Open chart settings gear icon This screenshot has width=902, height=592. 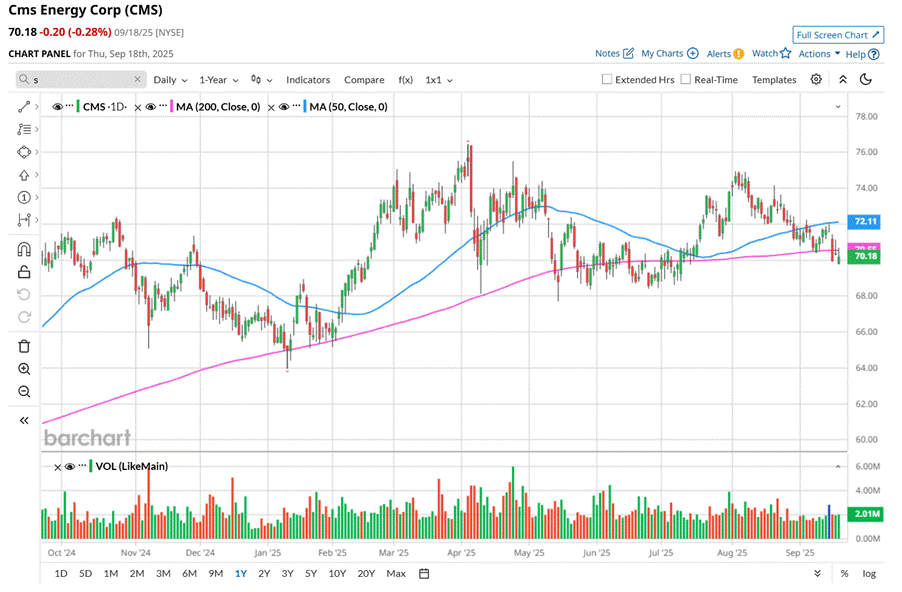click(x=817, y=79)
